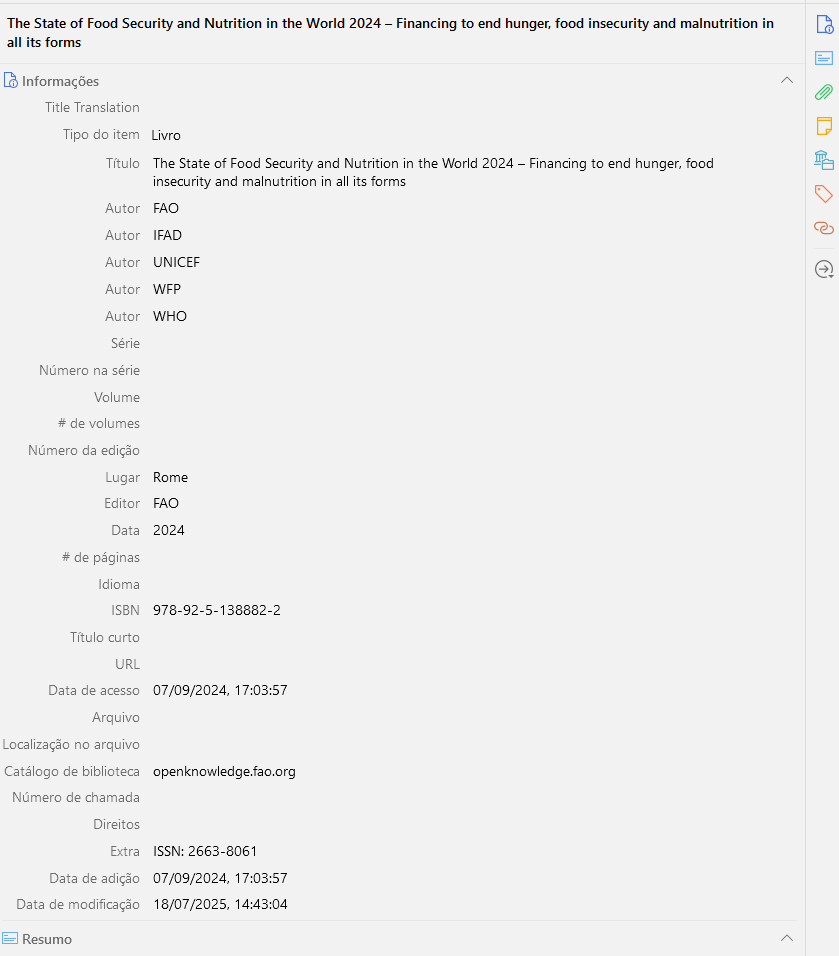This screenshot has height=956, width=839.
Task: Click the Tipo do item label
Action: coord(101,134)
